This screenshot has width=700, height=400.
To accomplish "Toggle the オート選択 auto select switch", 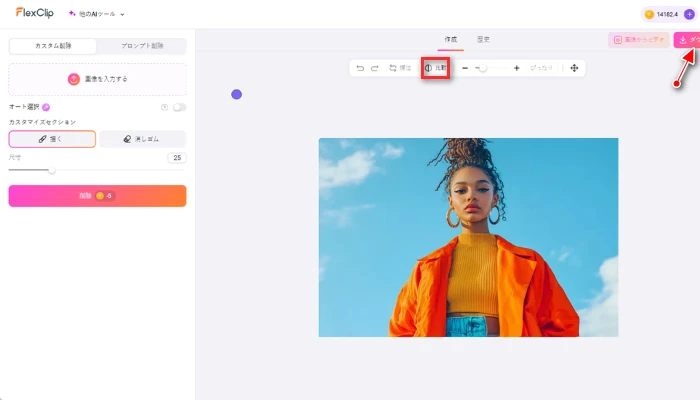I will [179, 107].
